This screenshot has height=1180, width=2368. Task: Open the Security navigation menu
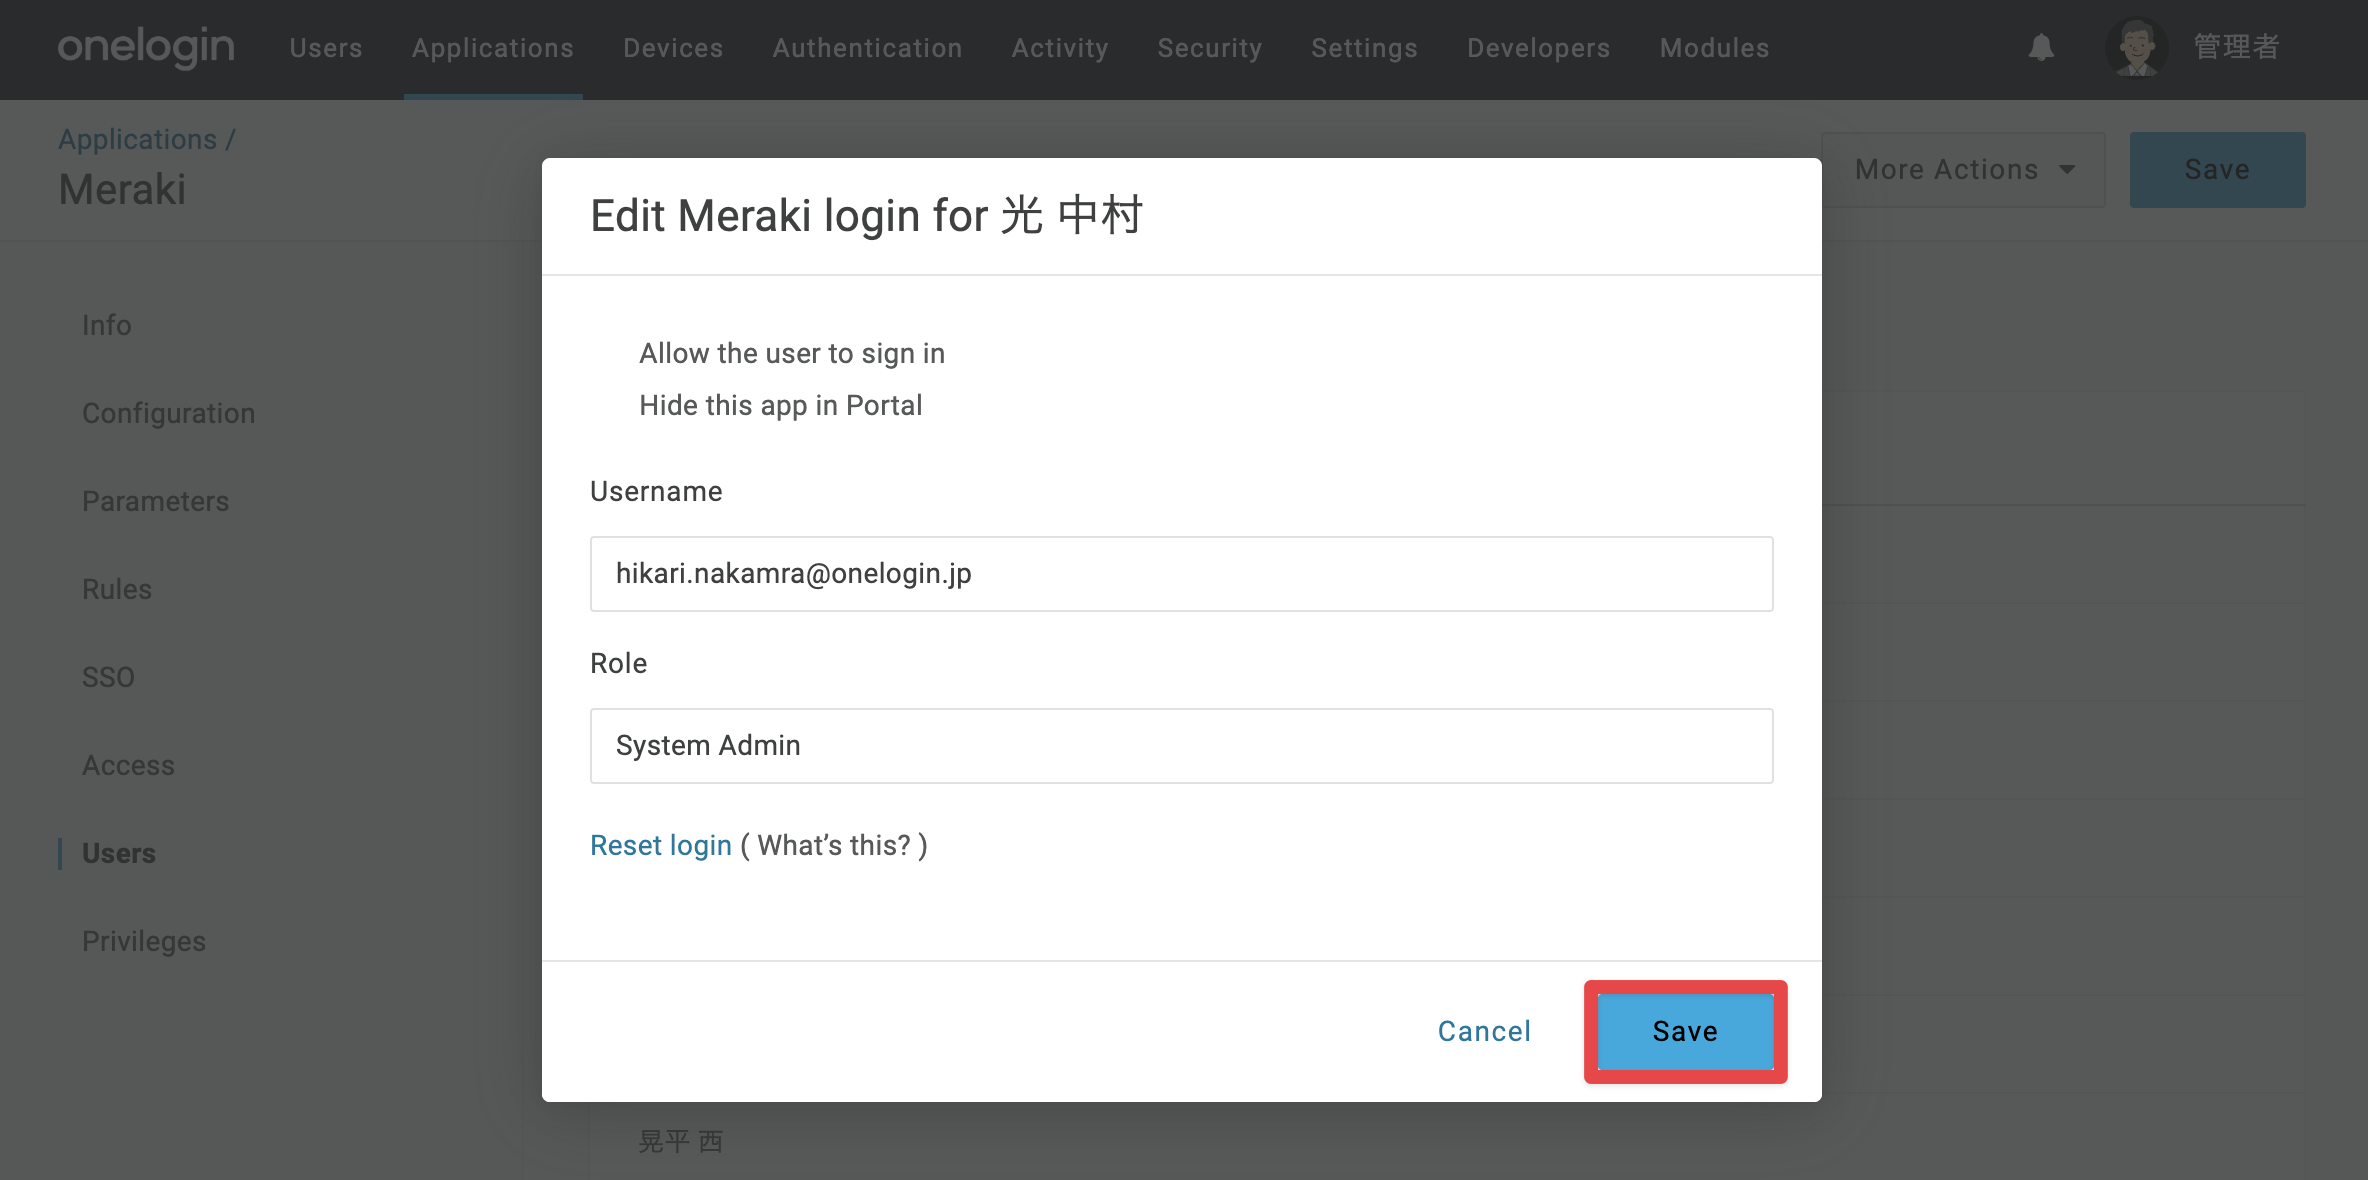(x=1210, y=48)
